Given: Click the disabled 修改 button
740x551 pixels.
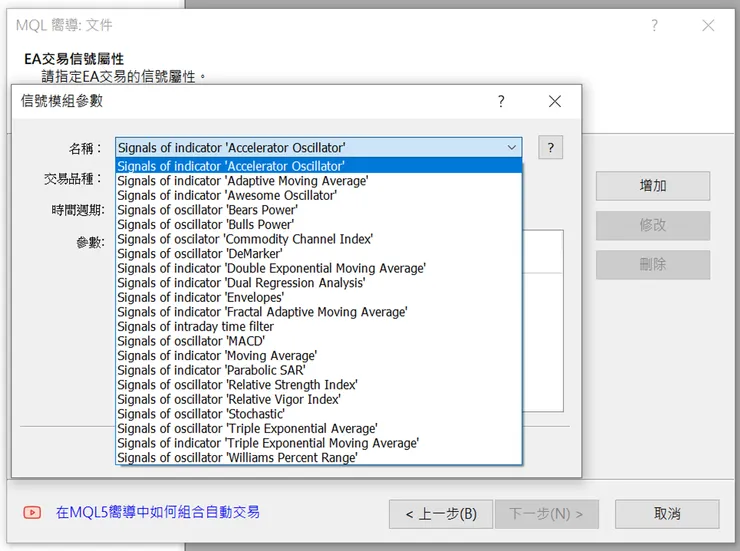Looking at the screenshot, I should pos(653,225).
